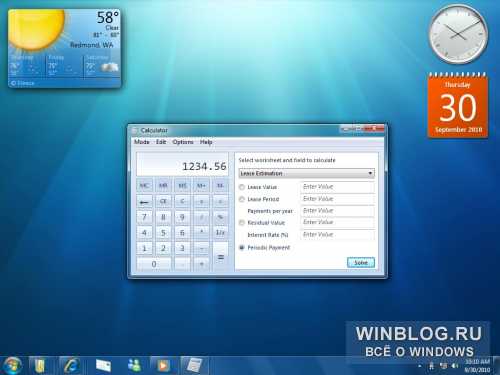Click the minus key
500x375 pixels.
pos(201,248)
